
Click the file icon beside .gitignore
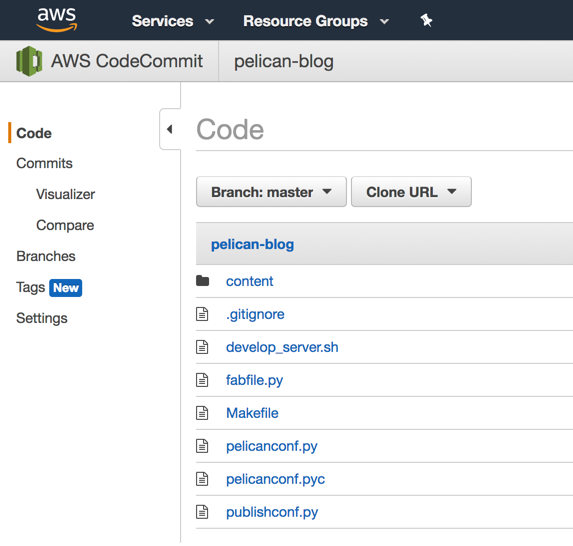point(202,314)
